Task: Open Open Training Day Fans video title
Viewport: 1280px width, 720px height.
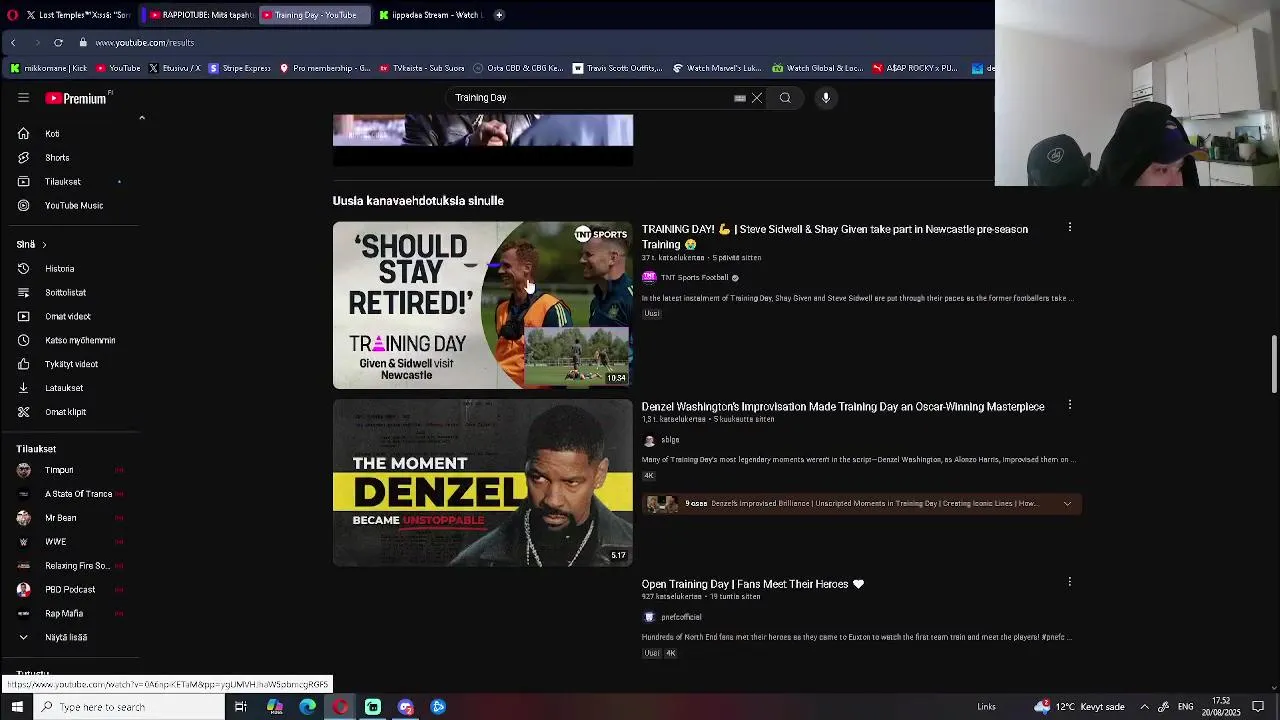Action: click(x=752, y=584)
